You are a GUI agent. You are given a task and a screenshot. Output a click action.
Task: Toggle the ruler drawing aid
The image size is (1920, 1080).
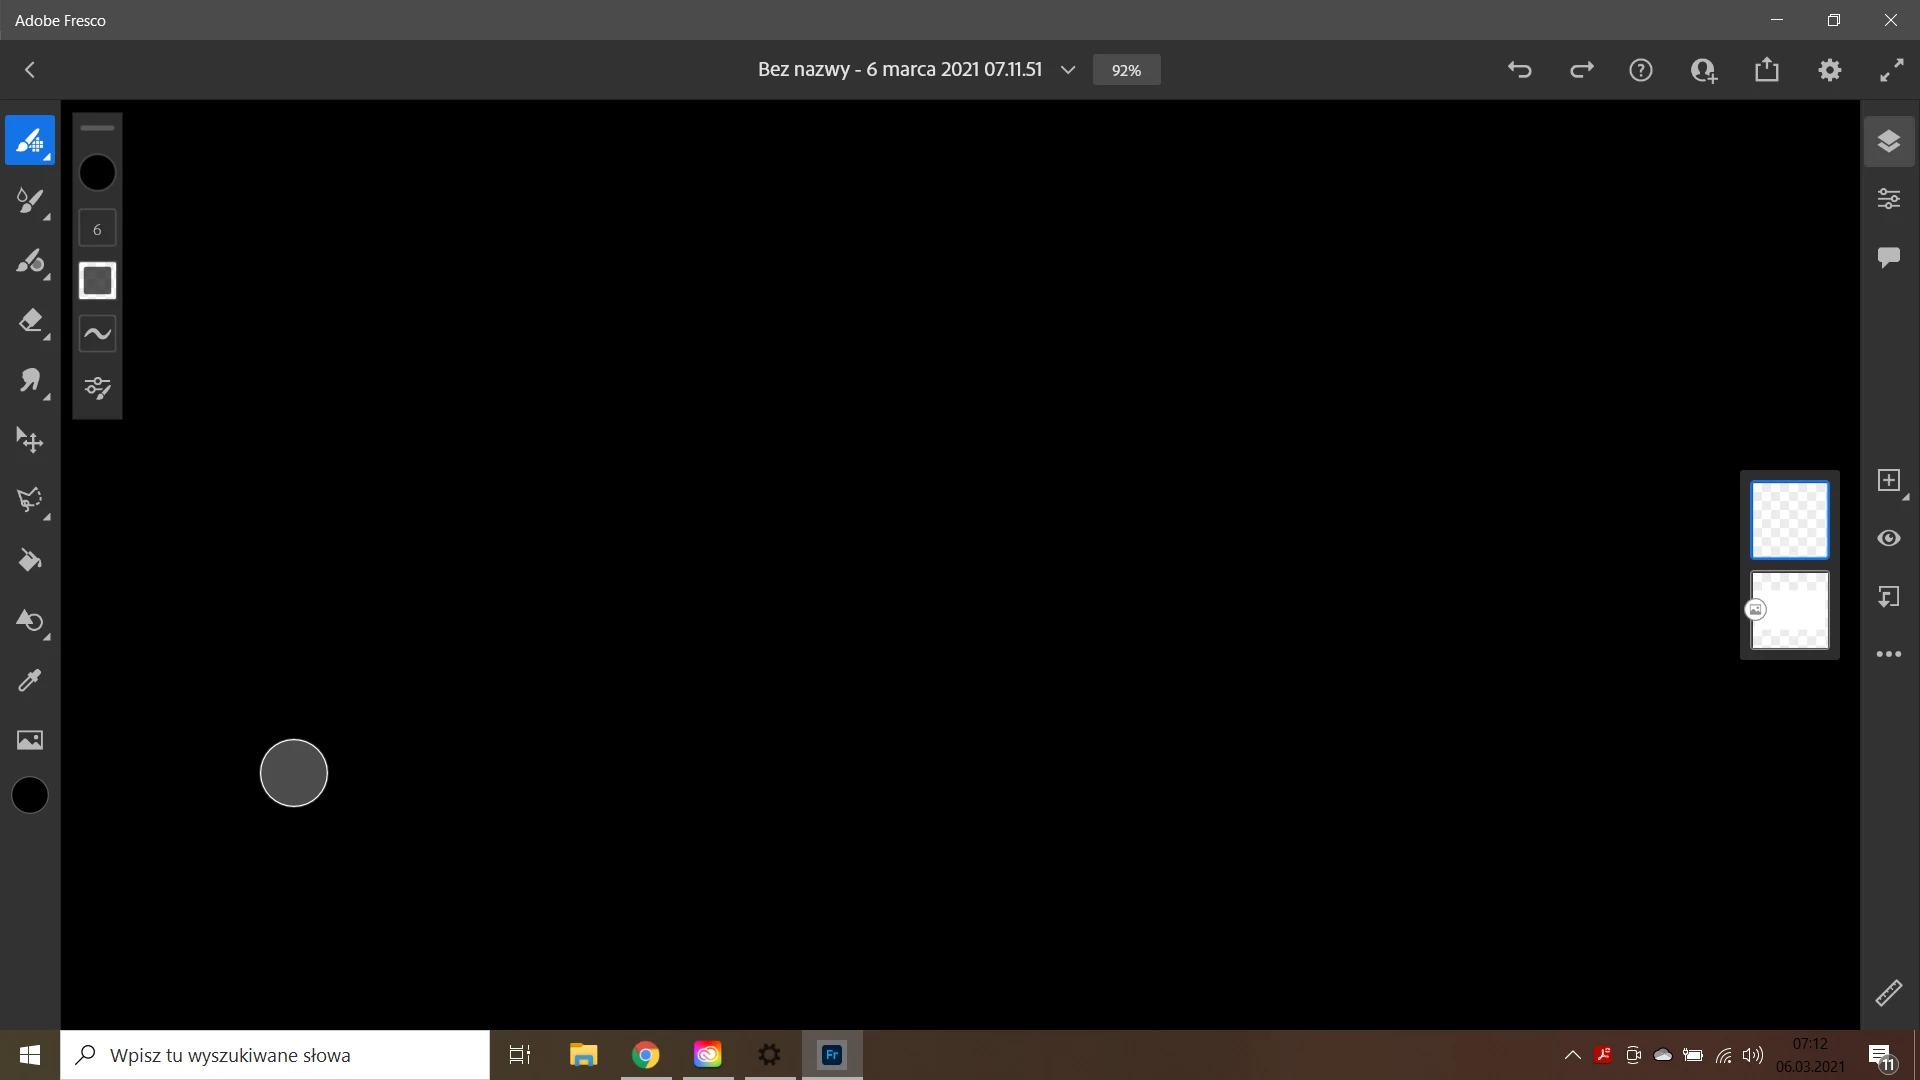coord(1888,993)
